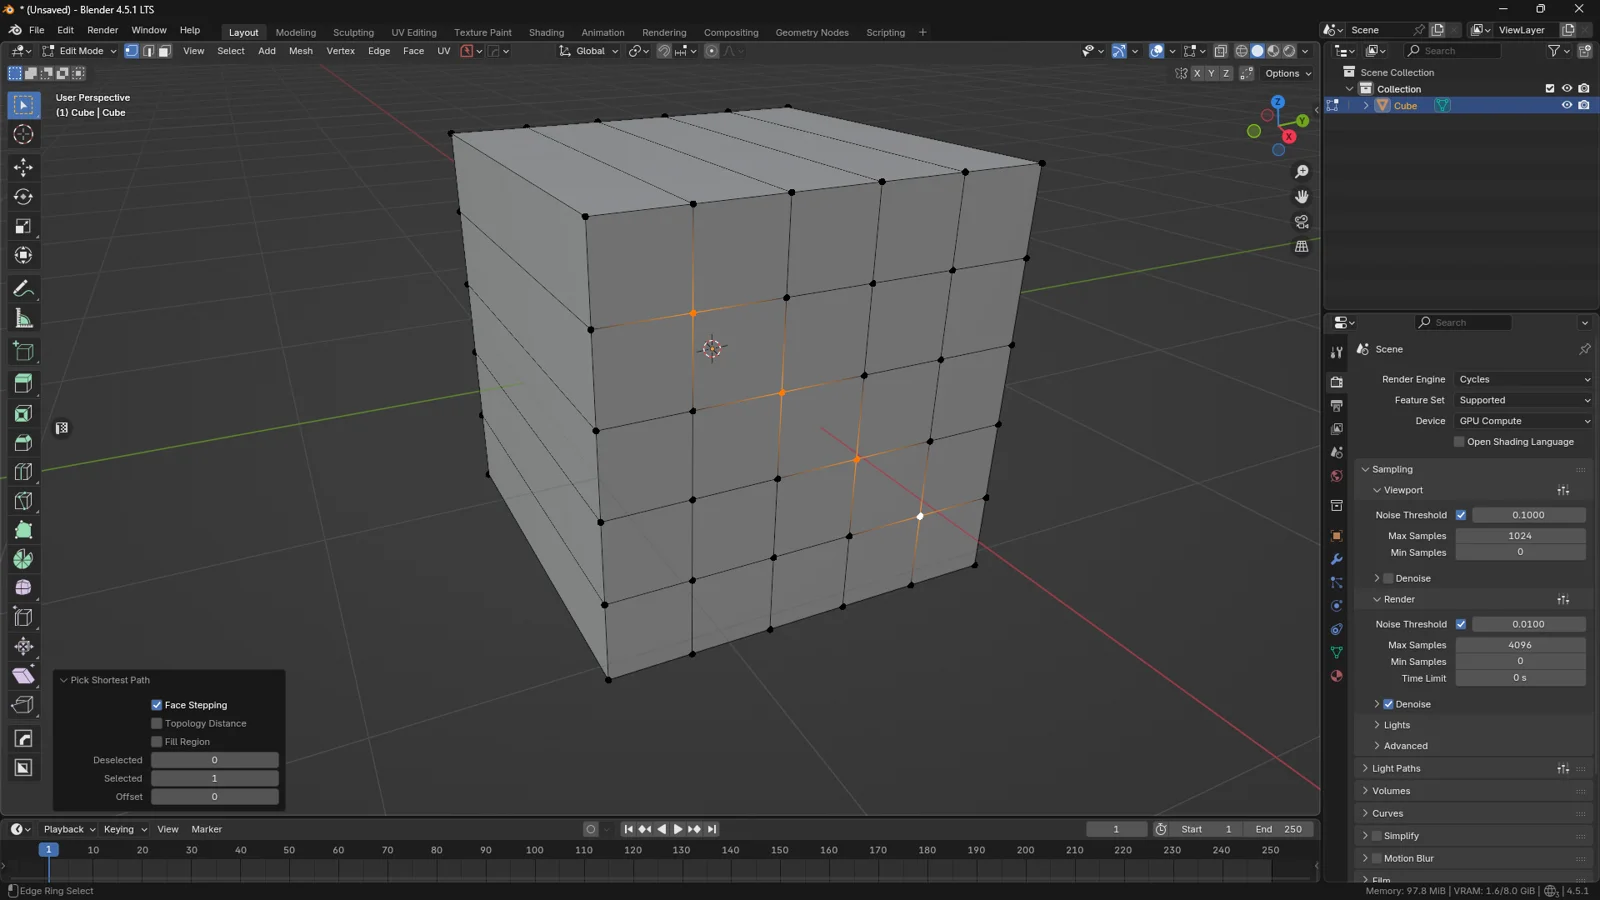Select the Measure tool
The height and width of the screenshot is (900, 1600).
click(x=23, y=319)
